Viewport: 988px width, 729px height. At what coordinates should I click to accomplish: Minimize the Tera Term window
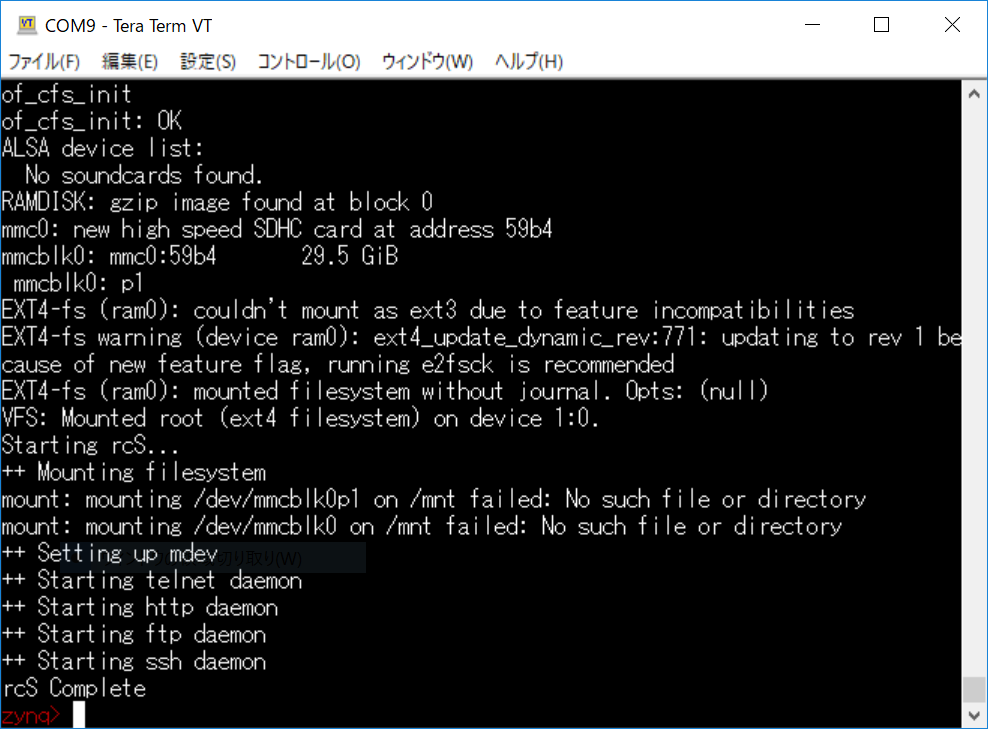pos(811,24)
